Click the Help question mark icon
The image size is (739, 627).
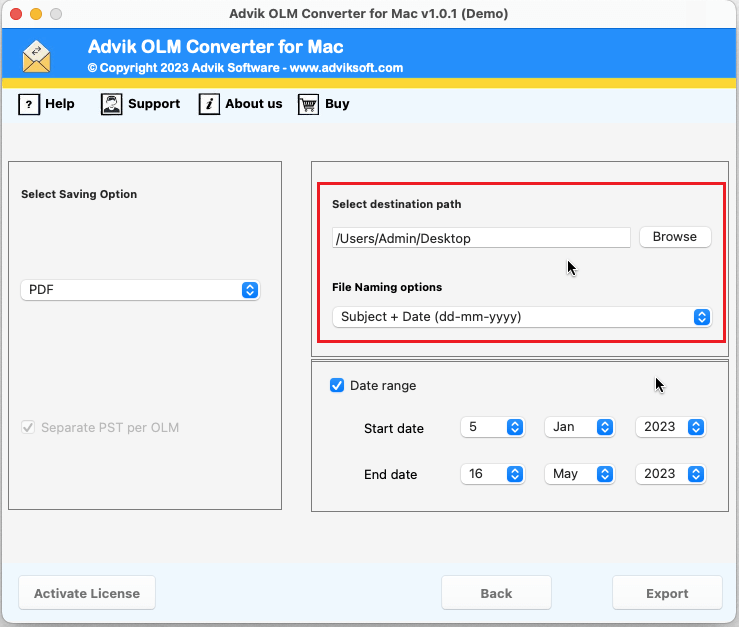click(29, 104)
